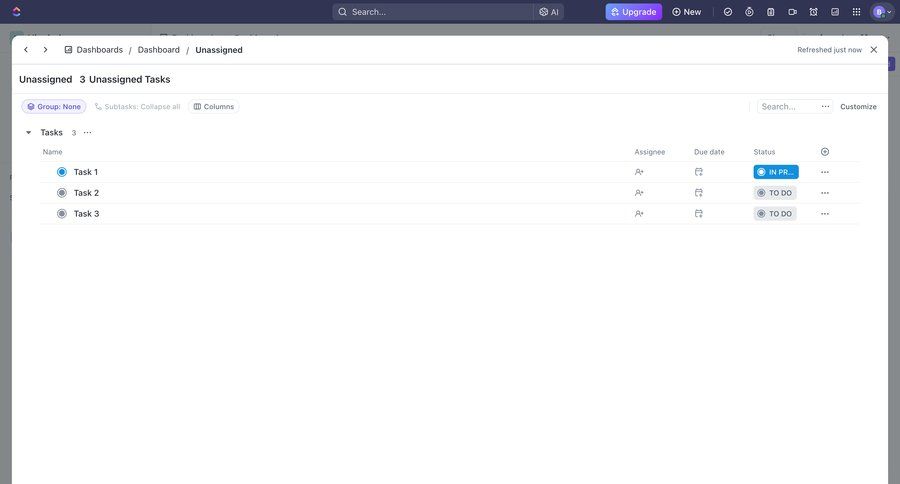Click the Status column header
Viewport: 900px width, 484px height.
(x=764, y=152)
